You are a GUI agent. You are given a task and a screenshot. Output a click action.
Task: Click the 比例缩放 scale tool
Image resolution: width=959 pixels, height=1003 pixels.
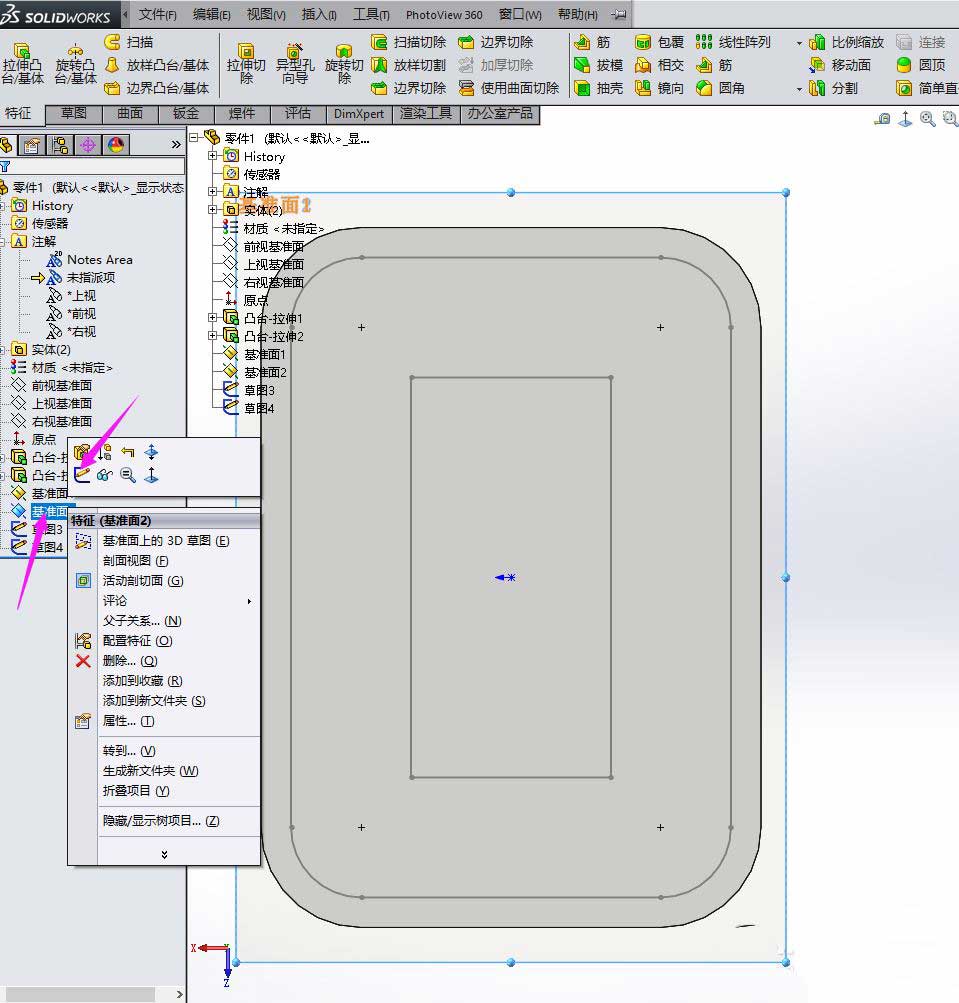tap(846, 42)
